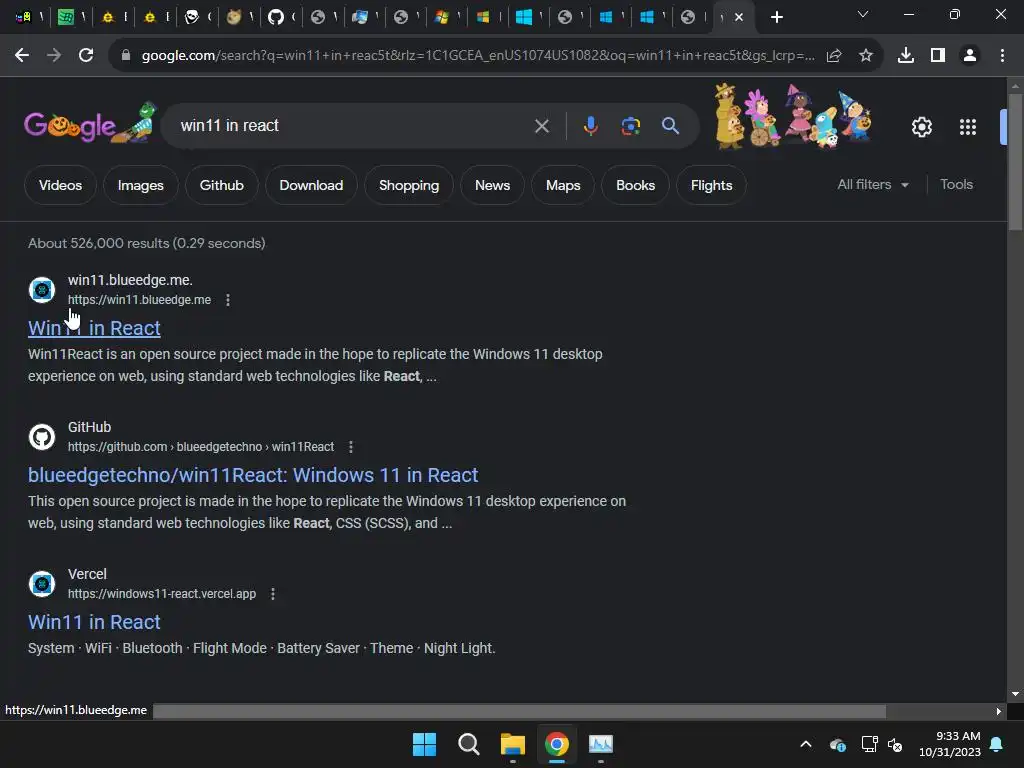This screenshot has height=768, width=1024.
Task: Click the scroll right arrow
Action: click(x=998, y=711)
